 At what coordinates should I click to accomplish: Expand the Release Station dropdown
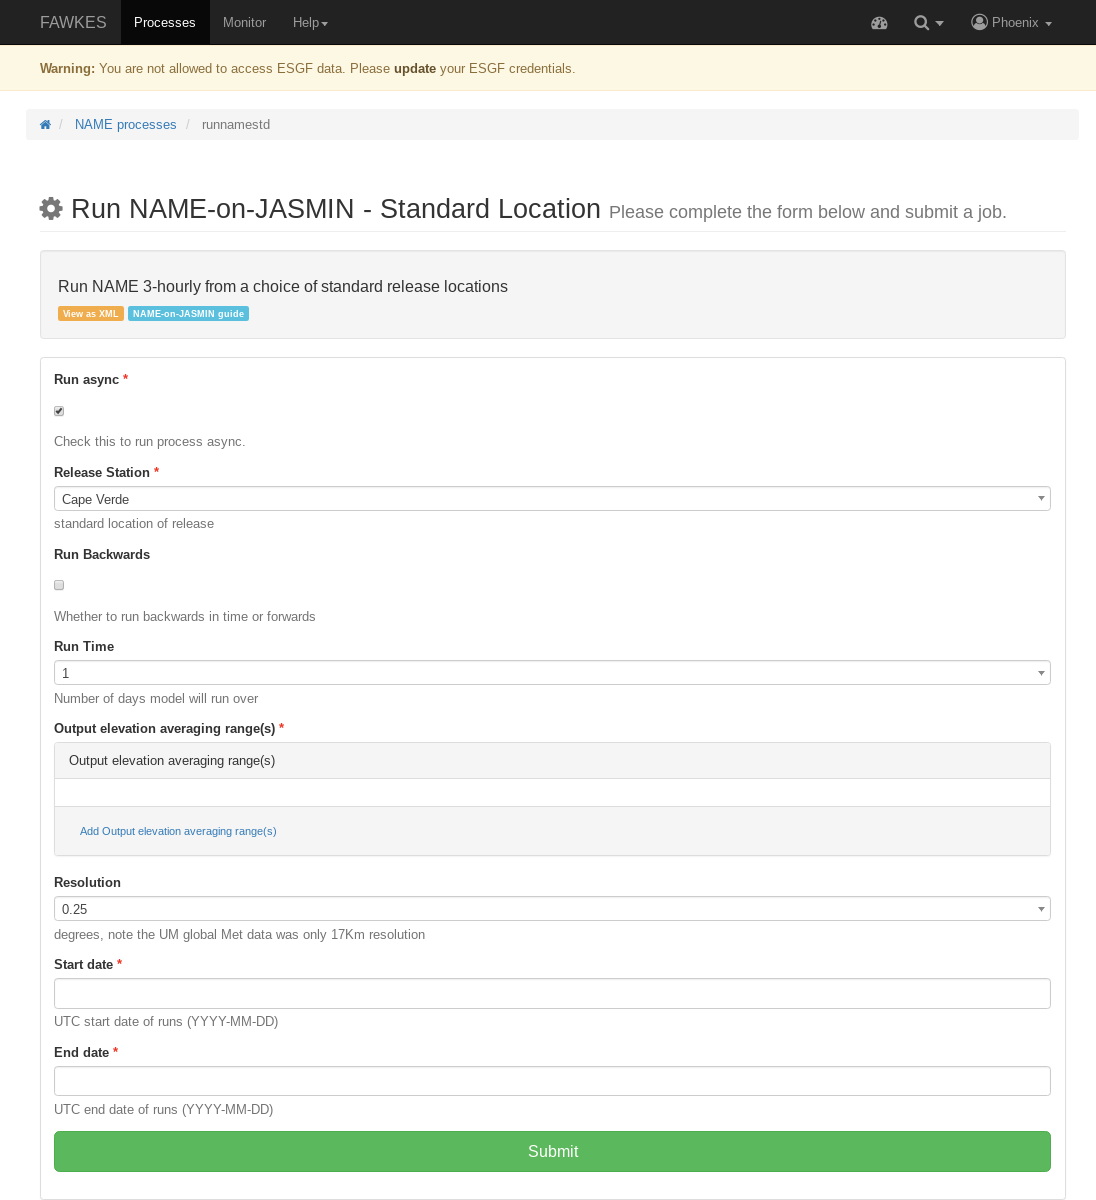pos(552,498)
